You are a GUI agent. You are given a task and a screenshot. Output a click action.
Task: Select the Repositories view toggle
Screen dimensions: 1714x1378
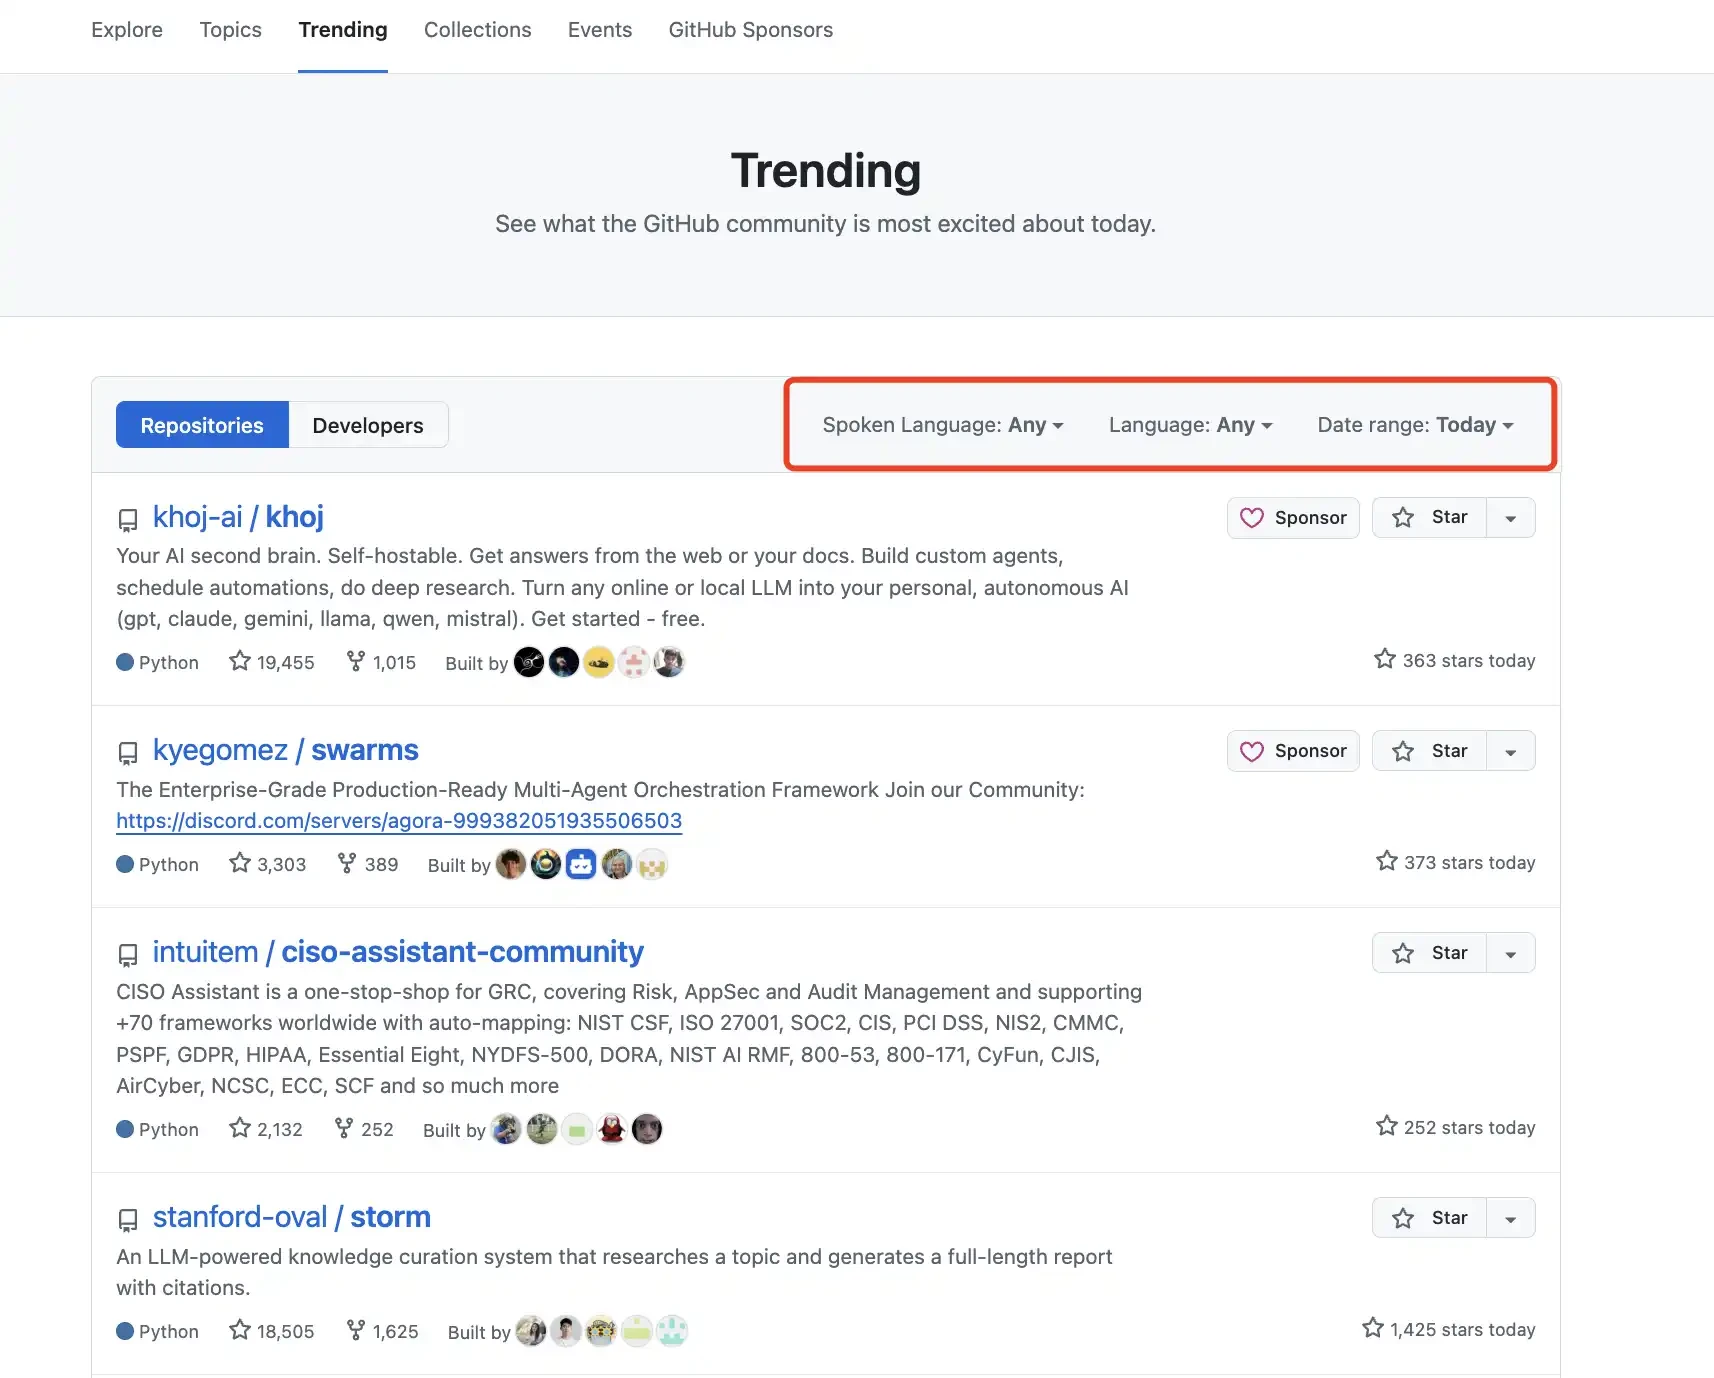pos(201,424)
